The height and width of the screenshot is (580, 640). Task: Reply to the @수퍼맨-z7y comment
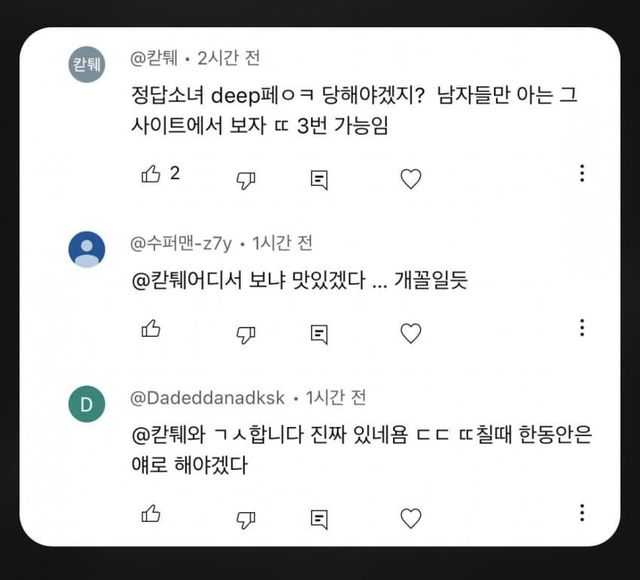point(319,333)
